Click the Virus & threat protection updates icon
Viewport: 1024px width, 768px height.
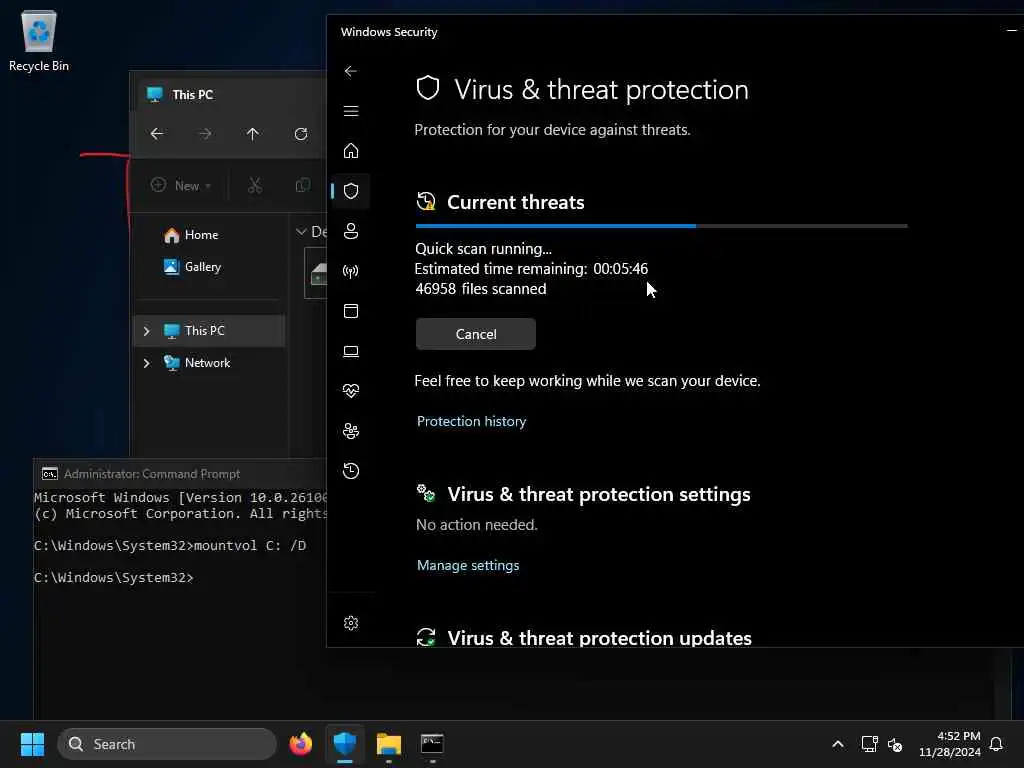pyautogui.click(x=426, y=637)
